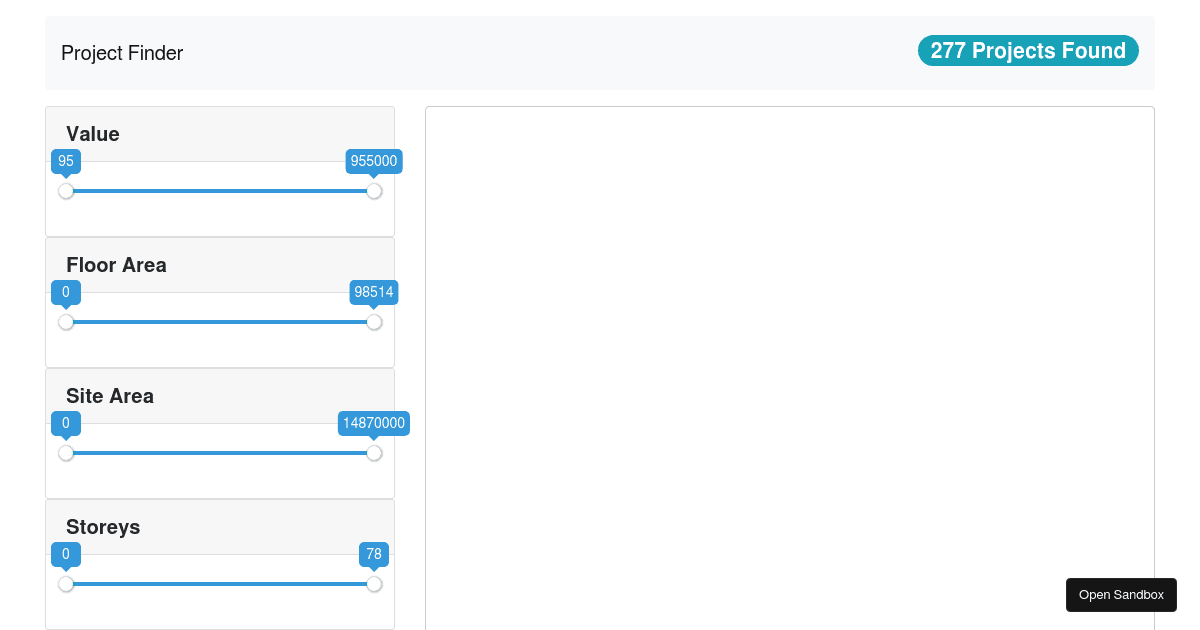Click the middle of the Value slider track

(x=220, y=191)
